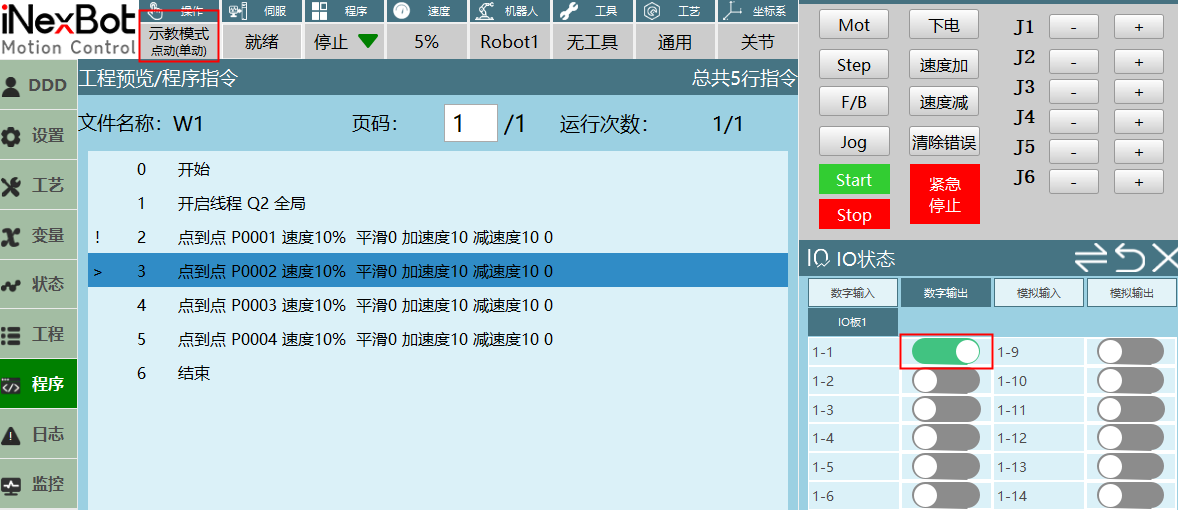Open 程序 program page in sidebar
Screen dimensions: 1178x510
(38, 385)
